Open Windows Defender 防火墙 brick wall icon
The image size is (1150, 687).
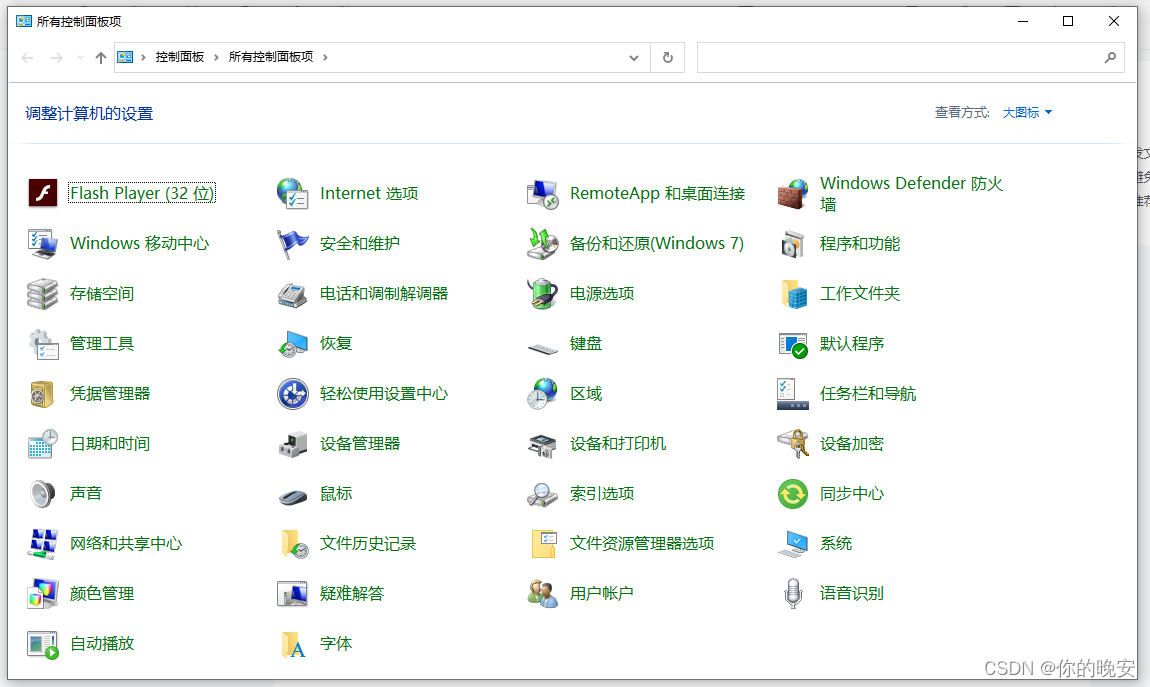pyautogui.click(x=793, y=194)
